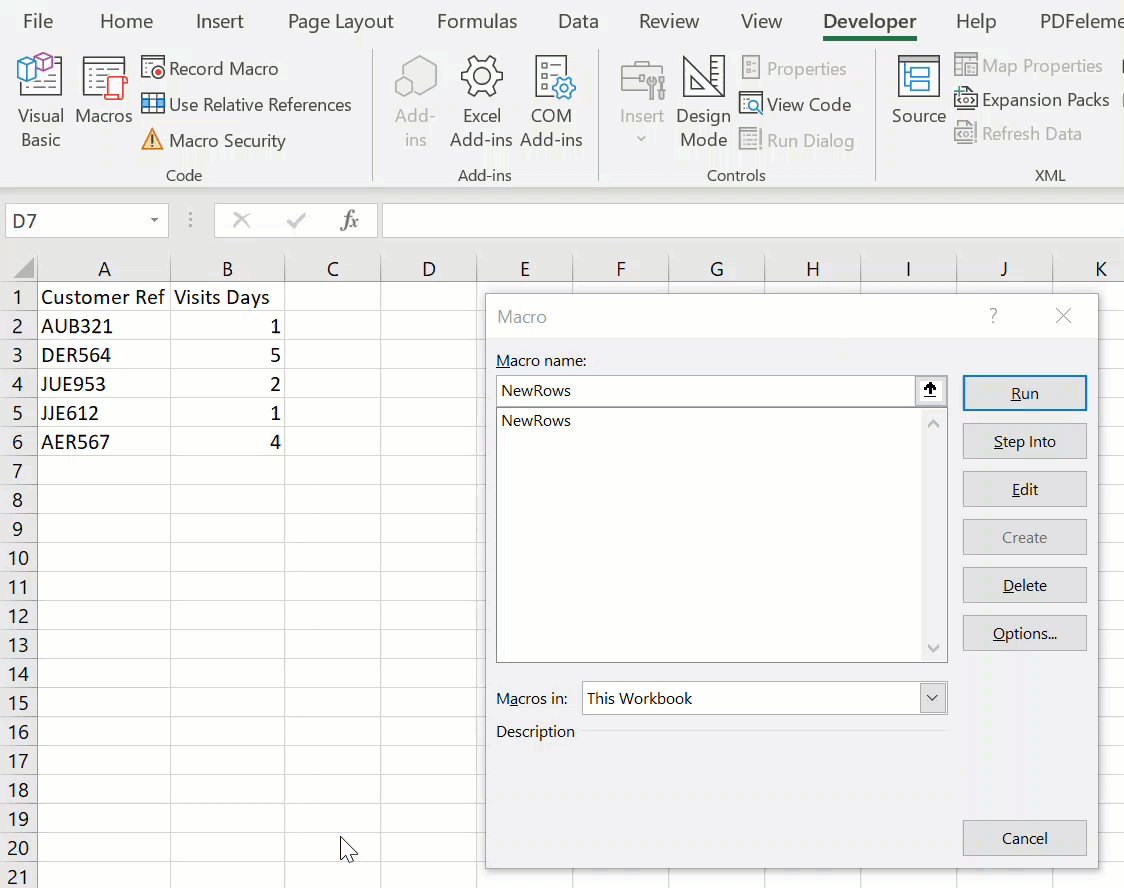Open Map Properties
The height and width of the screenshot is (888, 1124).
coord(1028,66)
